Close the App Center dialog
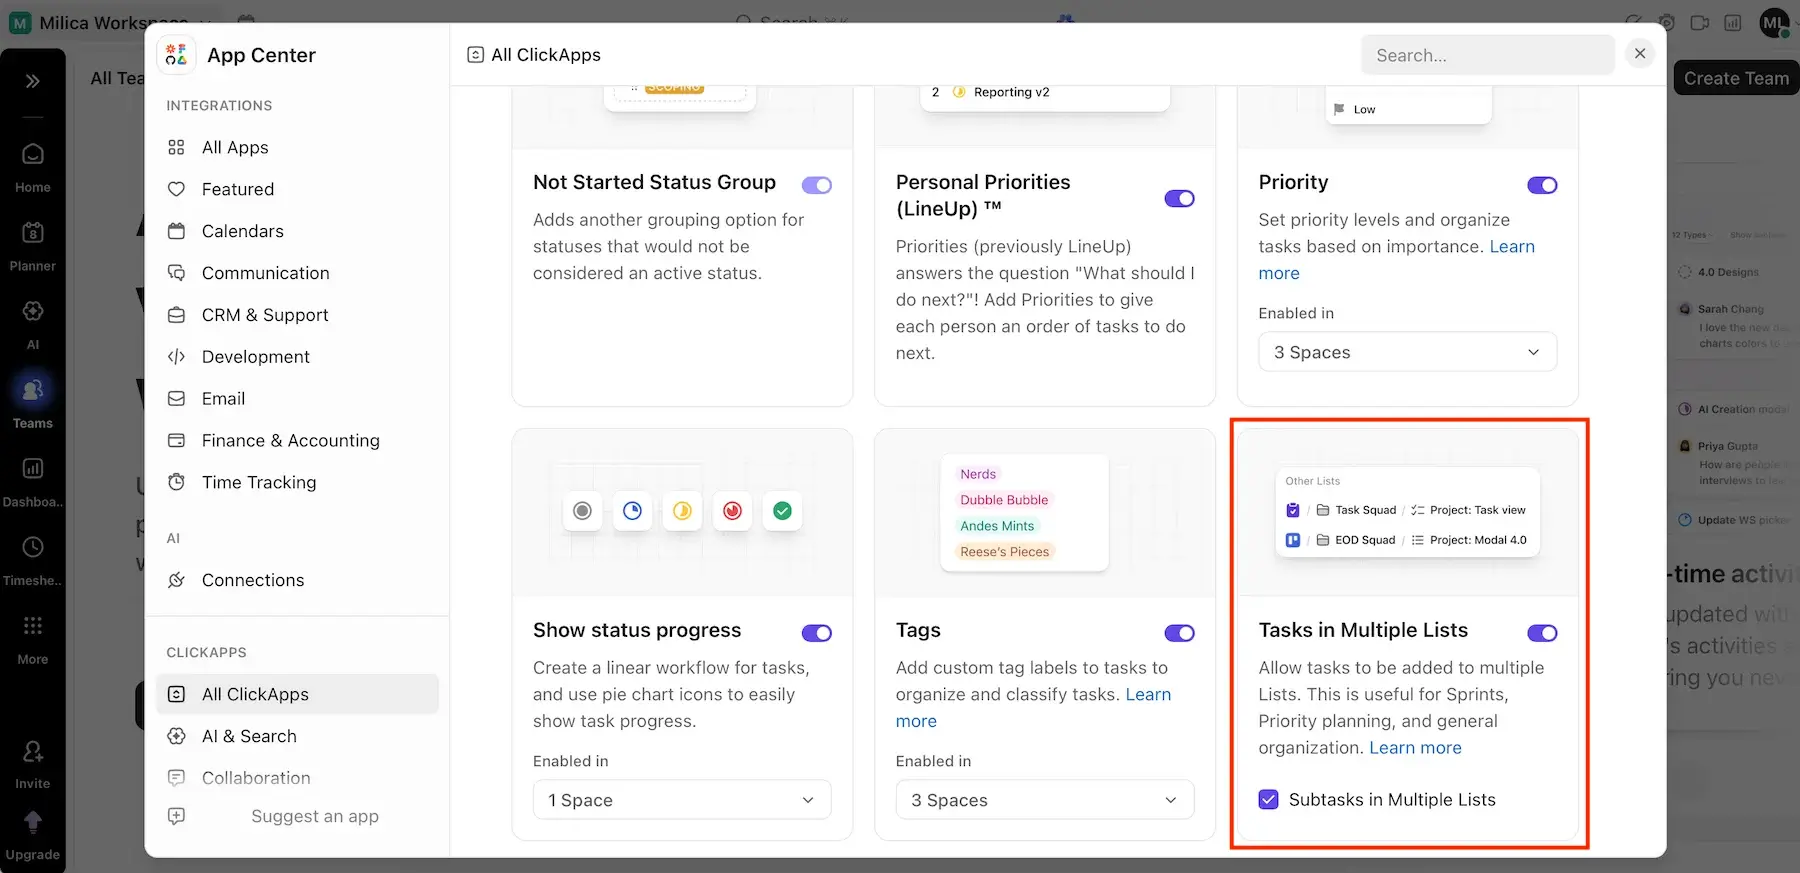The height and width of the screenshot is (873, 1800). point(1640,54)
